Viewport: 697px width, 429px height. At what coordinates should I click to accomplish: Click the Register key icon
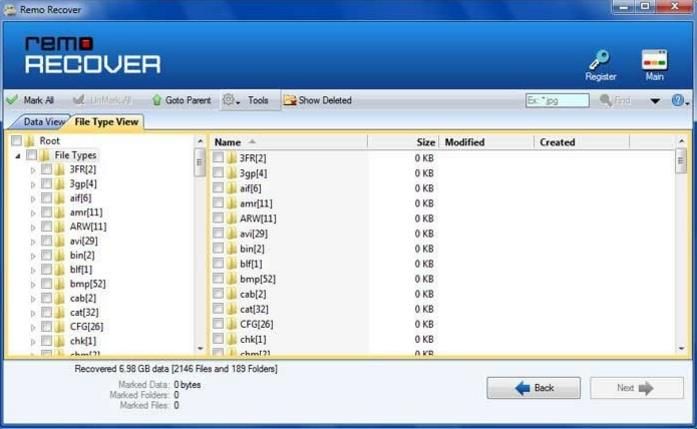tap(600, 58)
